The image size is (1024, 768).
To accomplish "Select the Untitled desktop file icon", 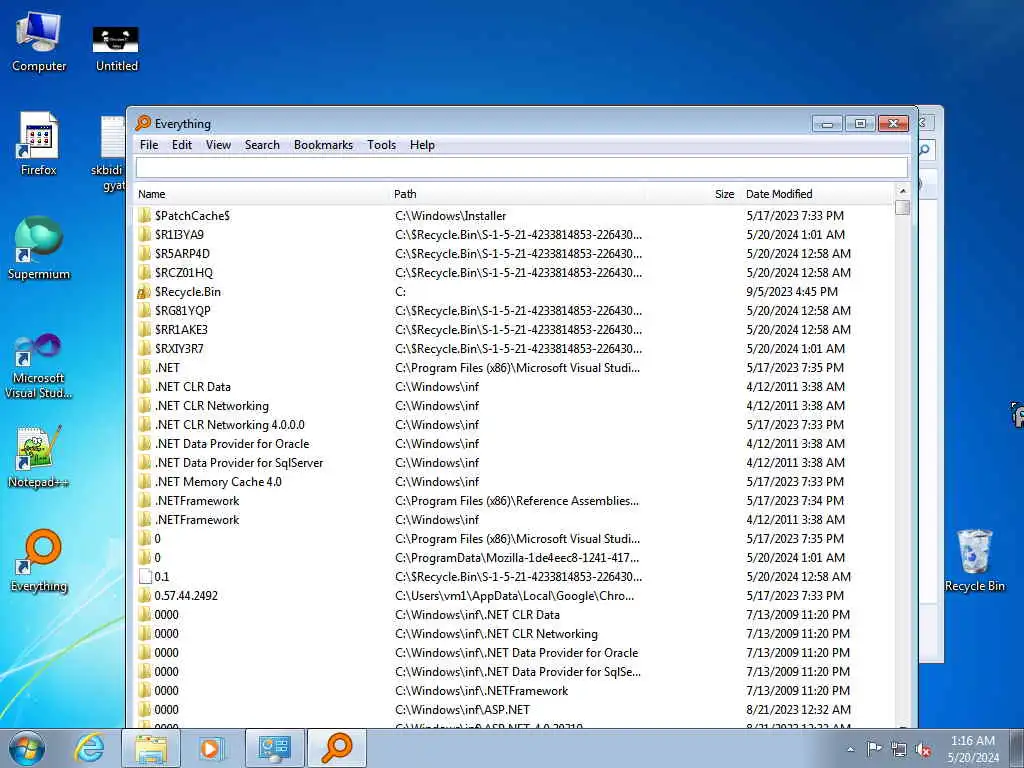I will (x=116, y=48).
